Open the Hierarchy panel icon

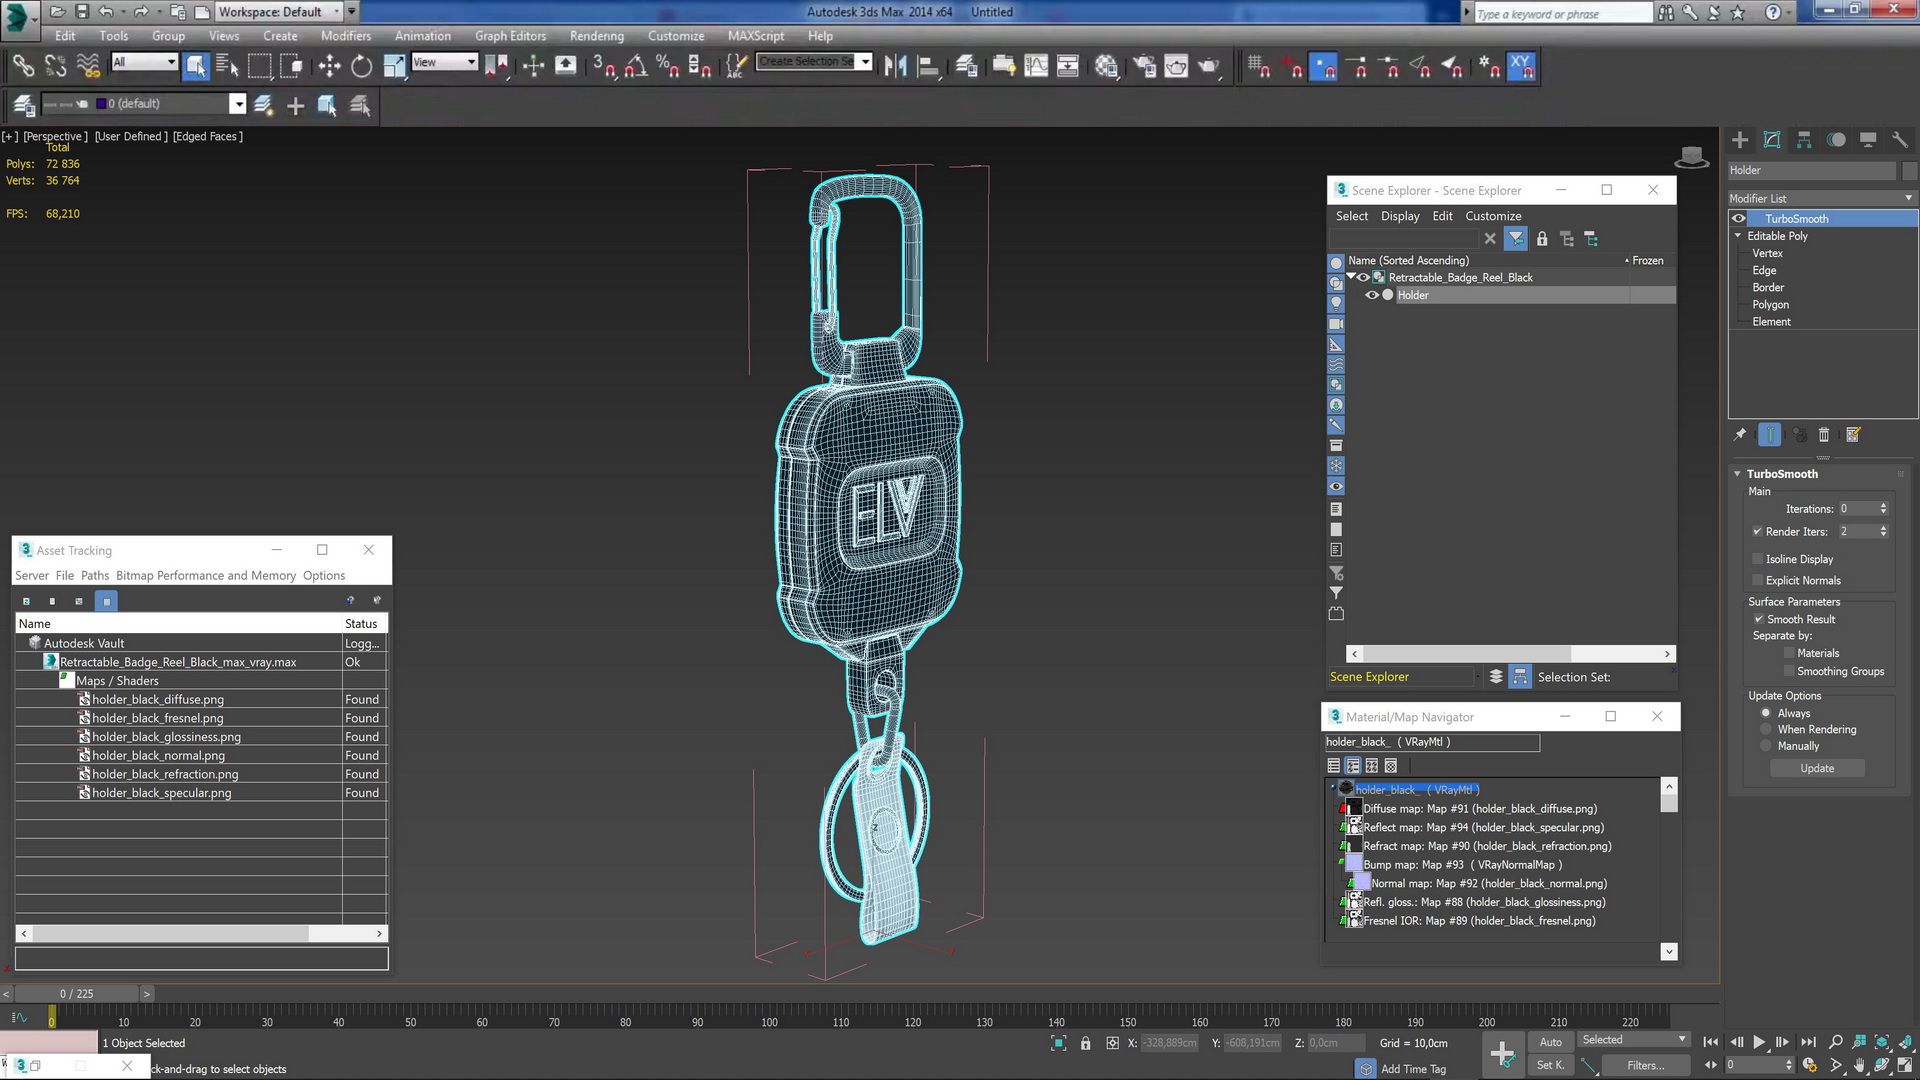1804,140
